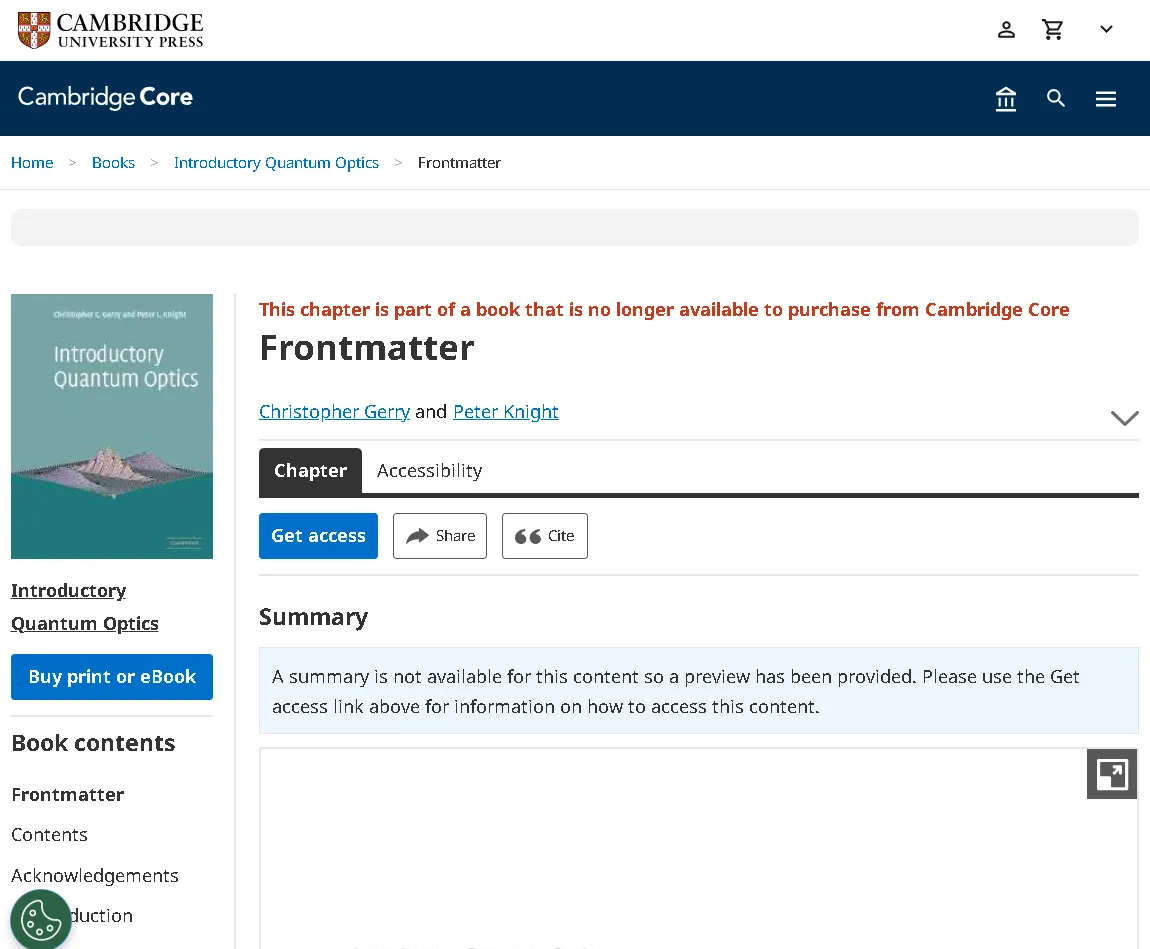Click the account profile icon

click(x=1006, y=29)
